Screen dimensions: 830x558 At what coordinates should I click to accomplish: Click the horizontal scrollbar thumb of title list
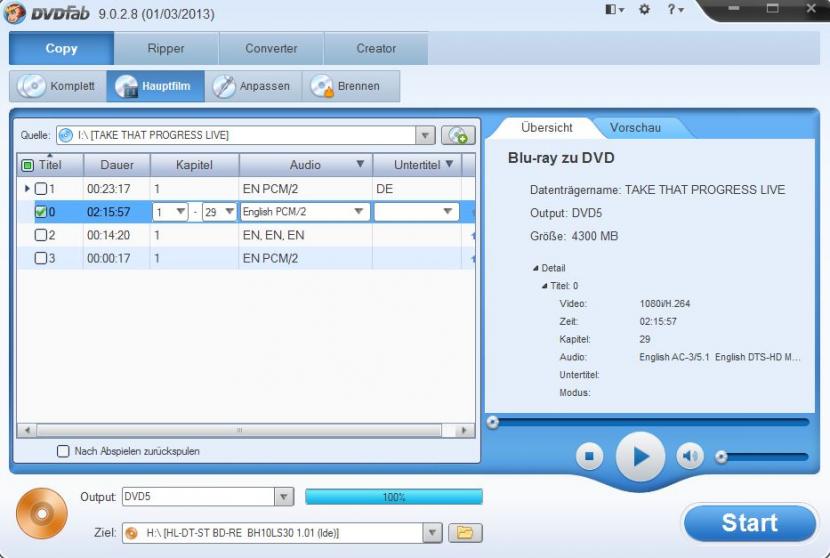coord(239,430)
